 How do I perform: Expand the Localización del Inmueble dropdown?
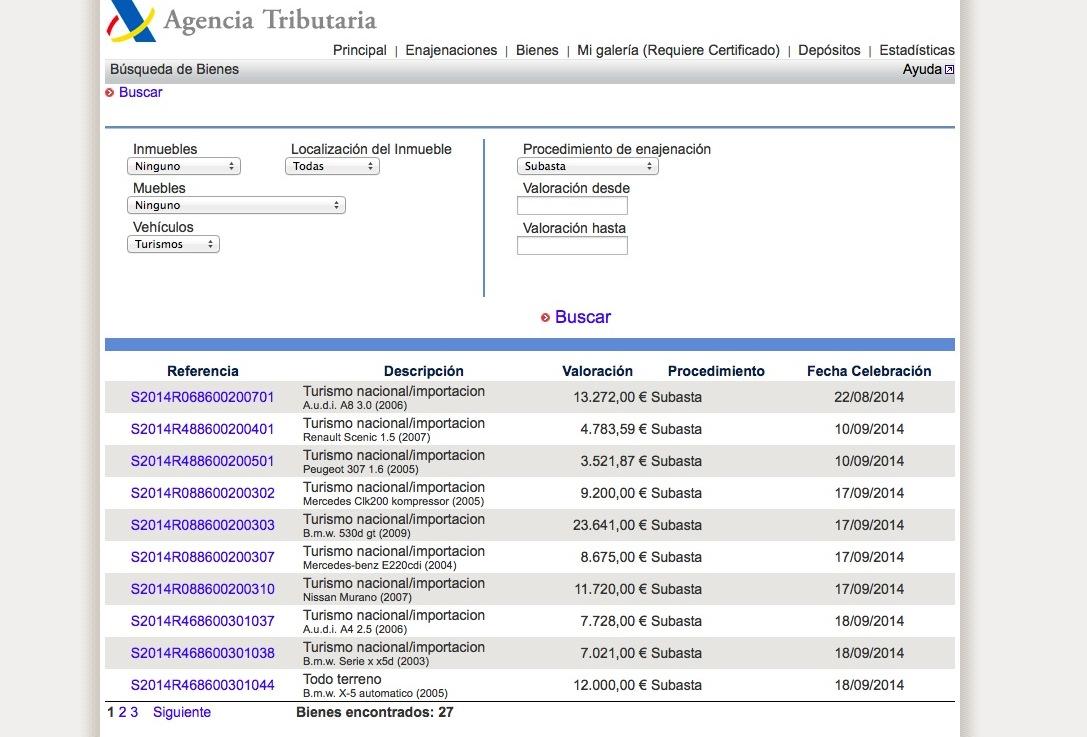332,167
